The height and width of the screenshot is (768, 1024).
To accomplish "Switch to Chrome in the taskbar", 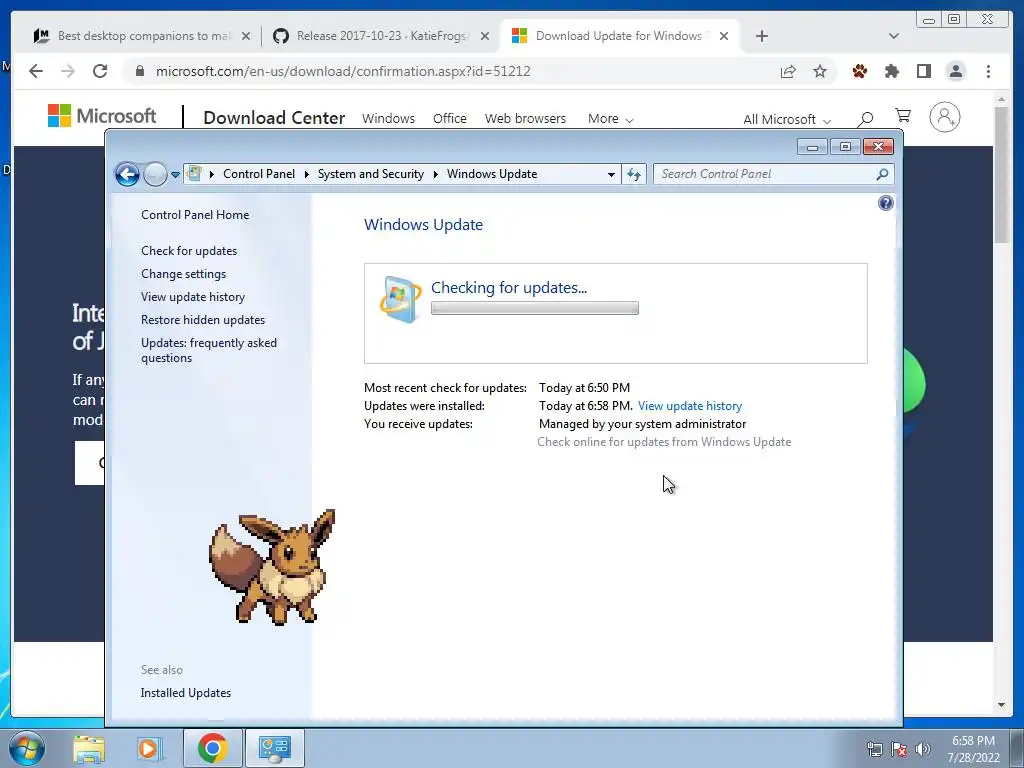I will point(212,748).
